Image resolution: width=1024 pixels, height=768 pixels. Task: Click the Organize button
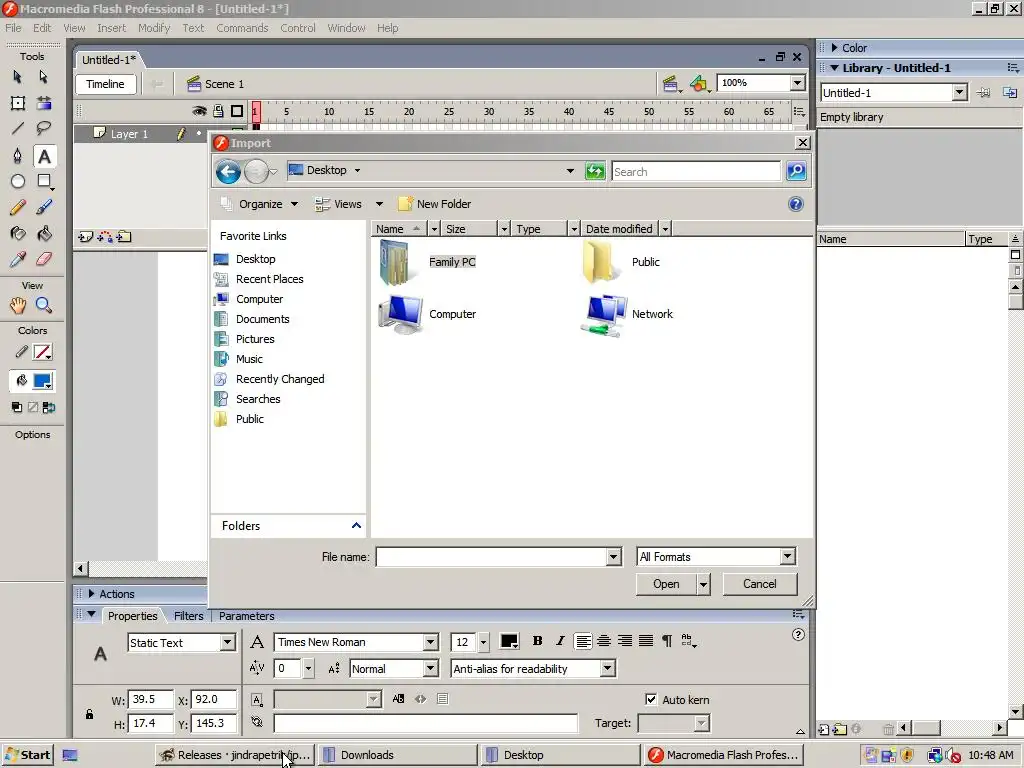coord(259,204)
